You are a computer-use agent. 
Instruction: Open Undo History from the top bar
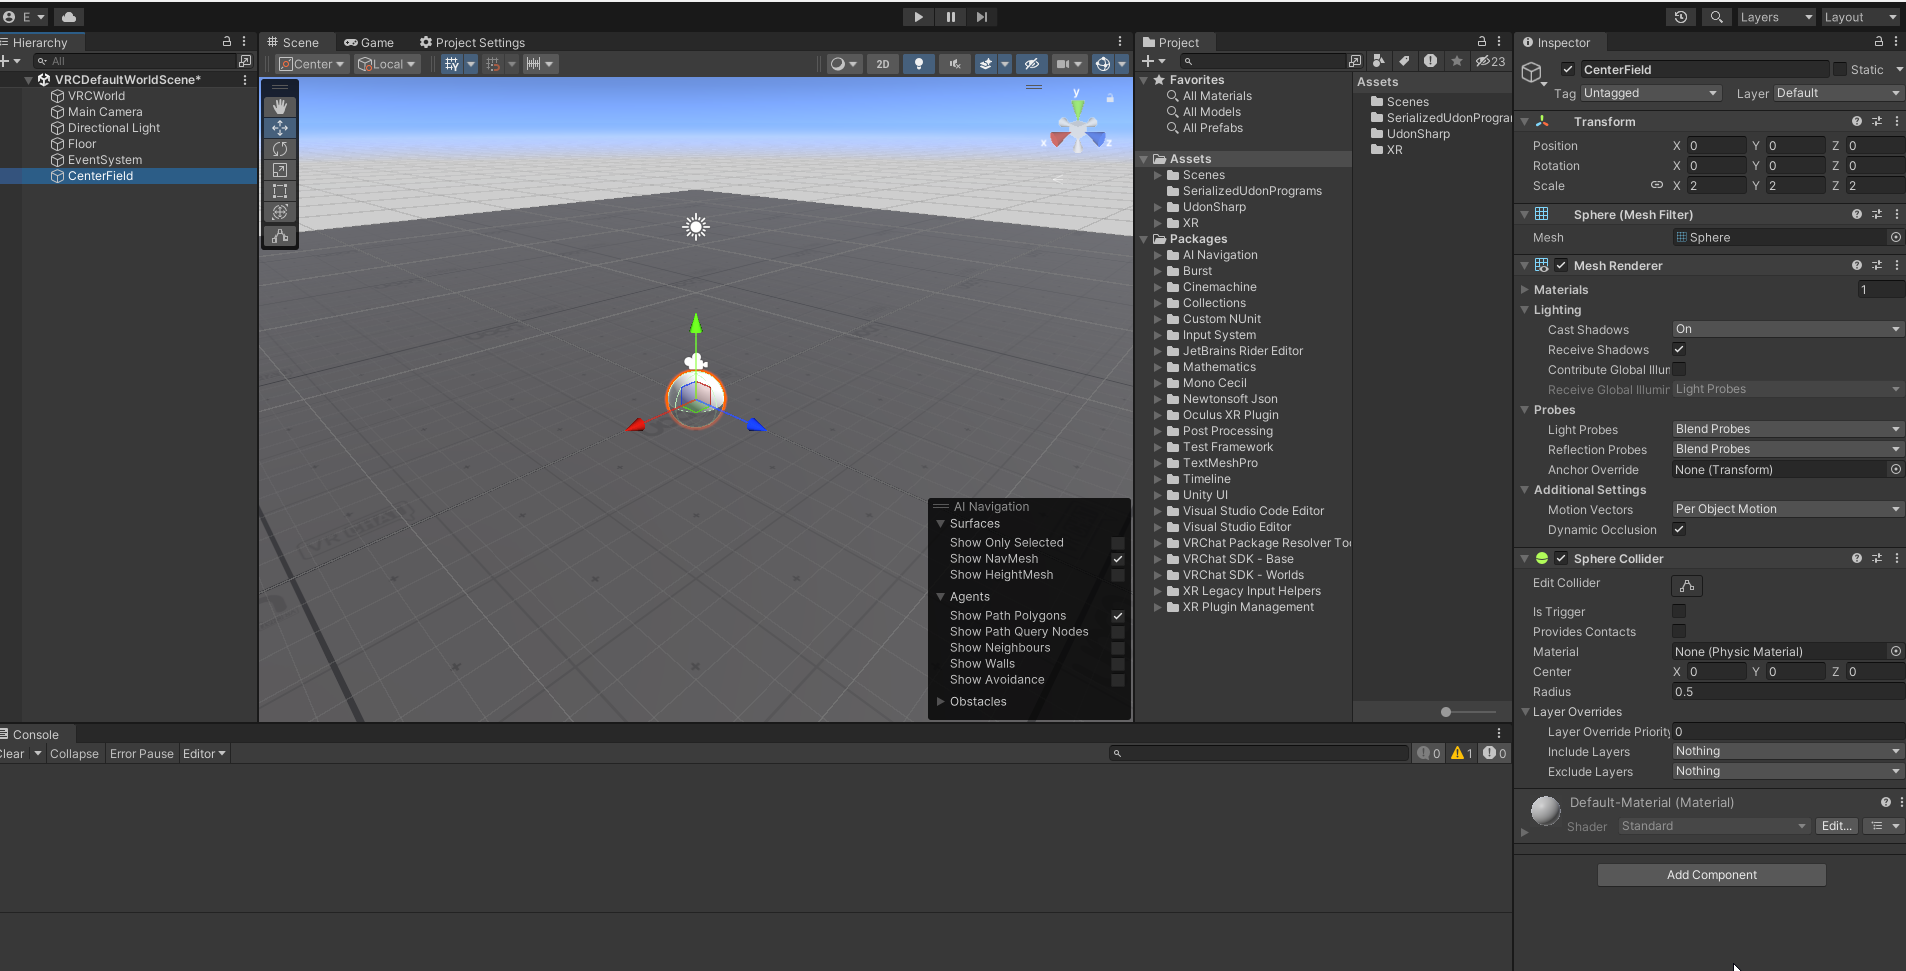(1680, 17)
